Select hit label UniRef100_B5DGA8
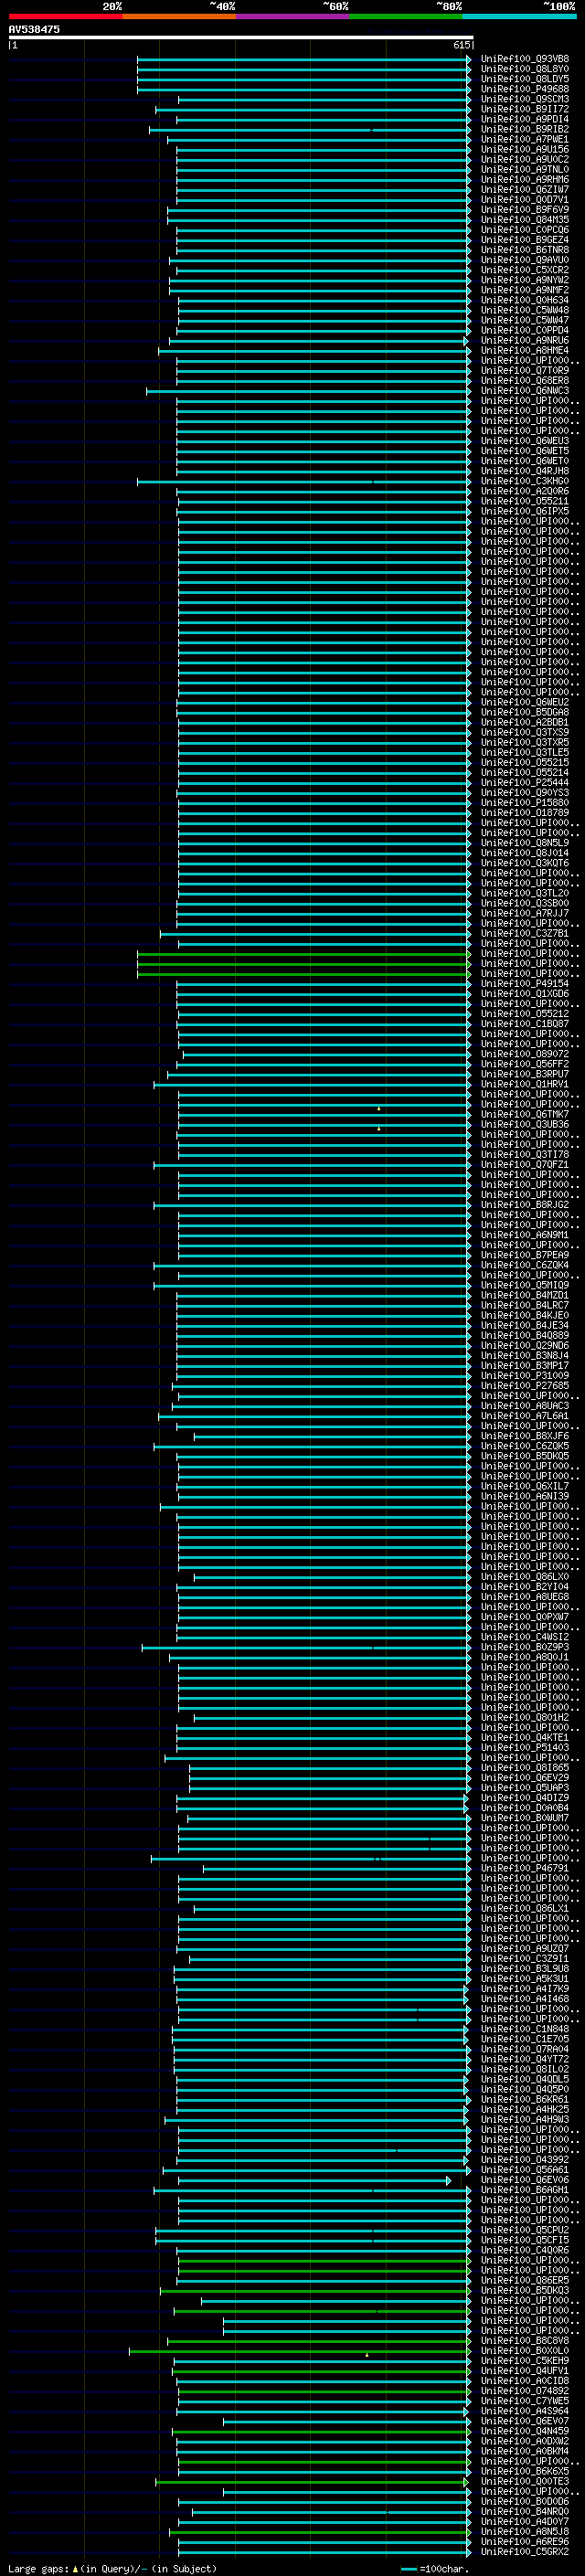This screenshot has height=2576, width=585. pos(525,712)
